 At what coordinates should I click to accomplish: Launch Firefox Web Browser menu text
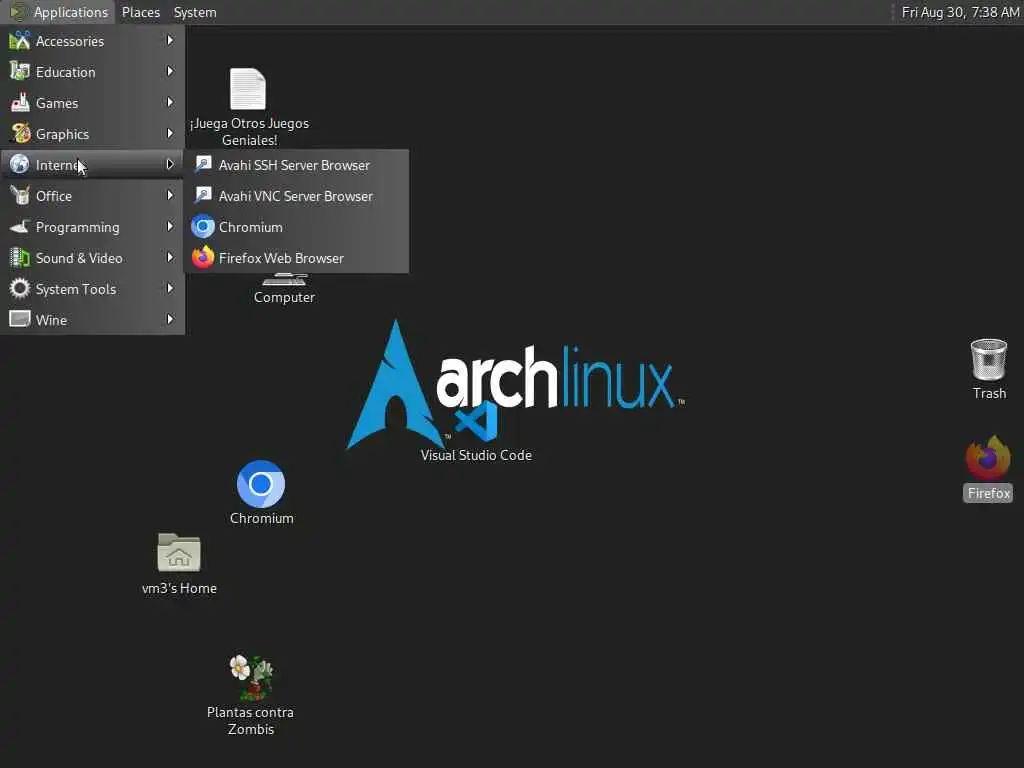pos(281,258)
